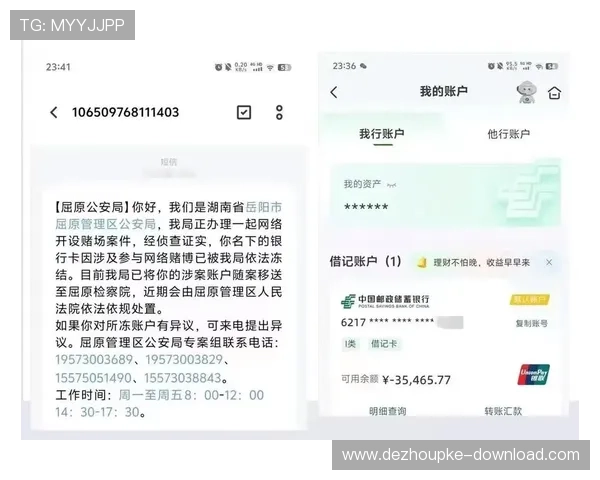Image resolution: width=600 pixels, height=480 pixels.
Task: Tap the 我的账户 page title
Action: pyautogui.click(x=443, y=91)
